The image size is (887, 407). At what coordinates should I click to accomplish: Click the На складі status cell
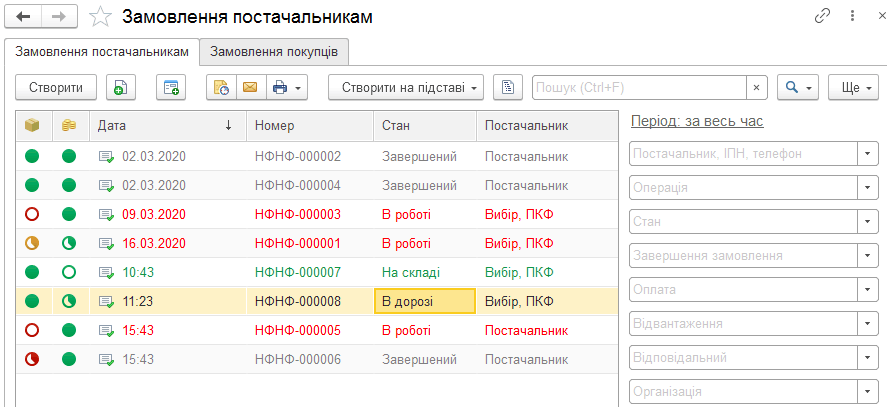click(x=425, y=272)
